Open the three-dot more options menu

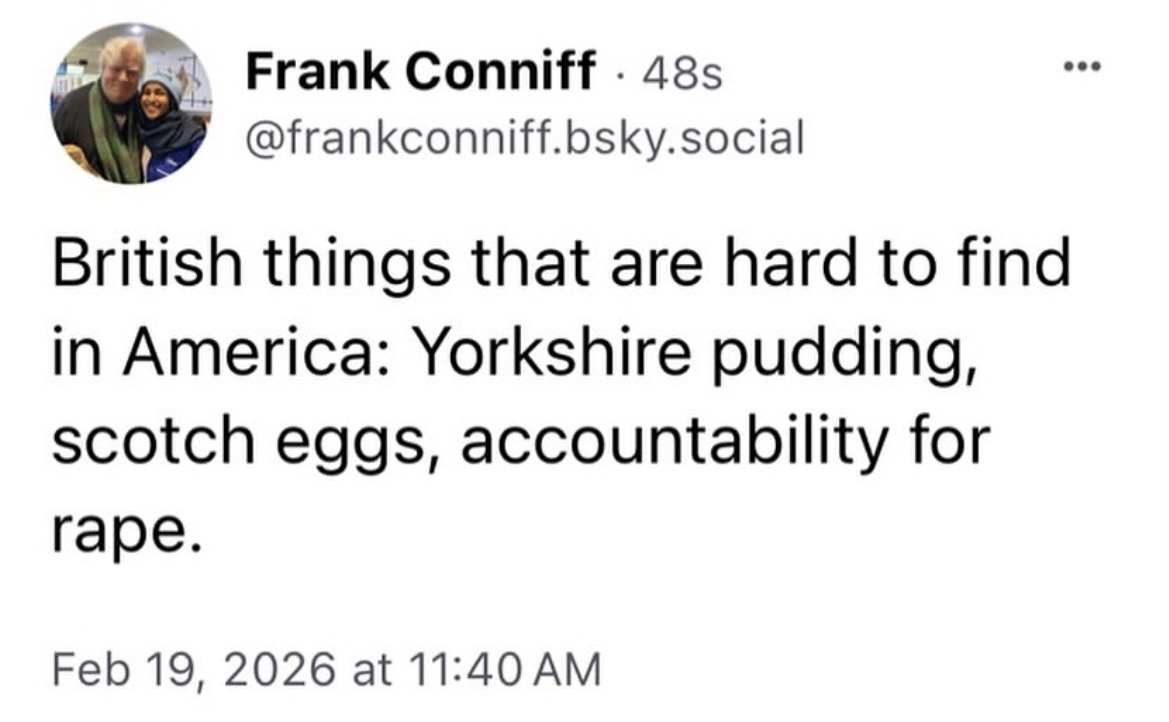click(x=1081, y=69)
